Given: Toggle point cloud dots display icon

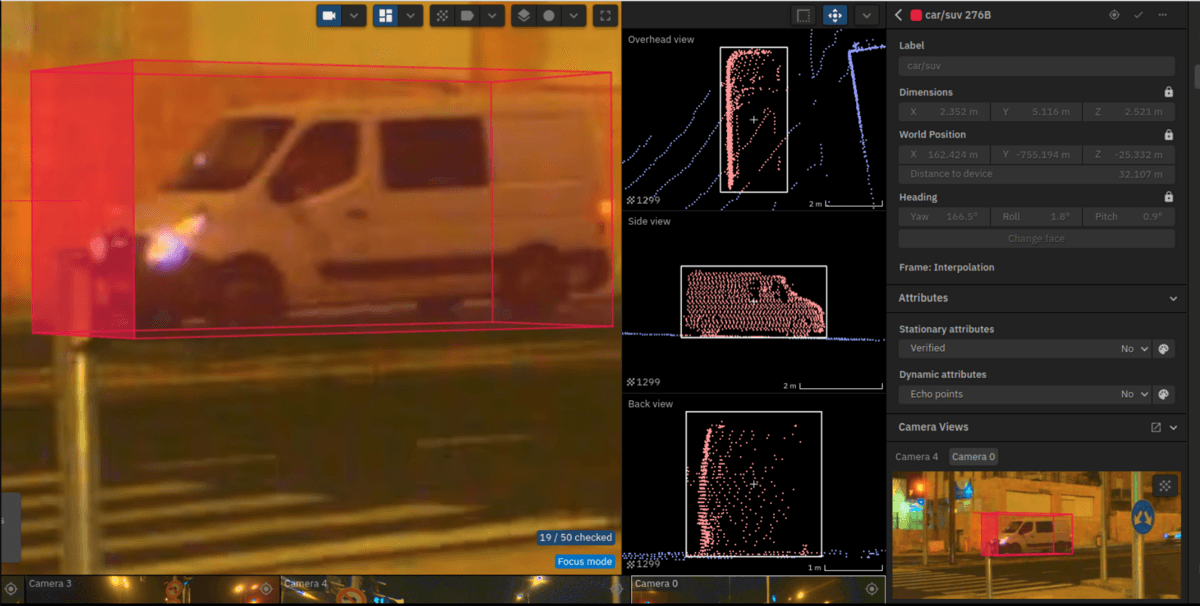Looking at the screenshot, I should (x=442, y=16).
